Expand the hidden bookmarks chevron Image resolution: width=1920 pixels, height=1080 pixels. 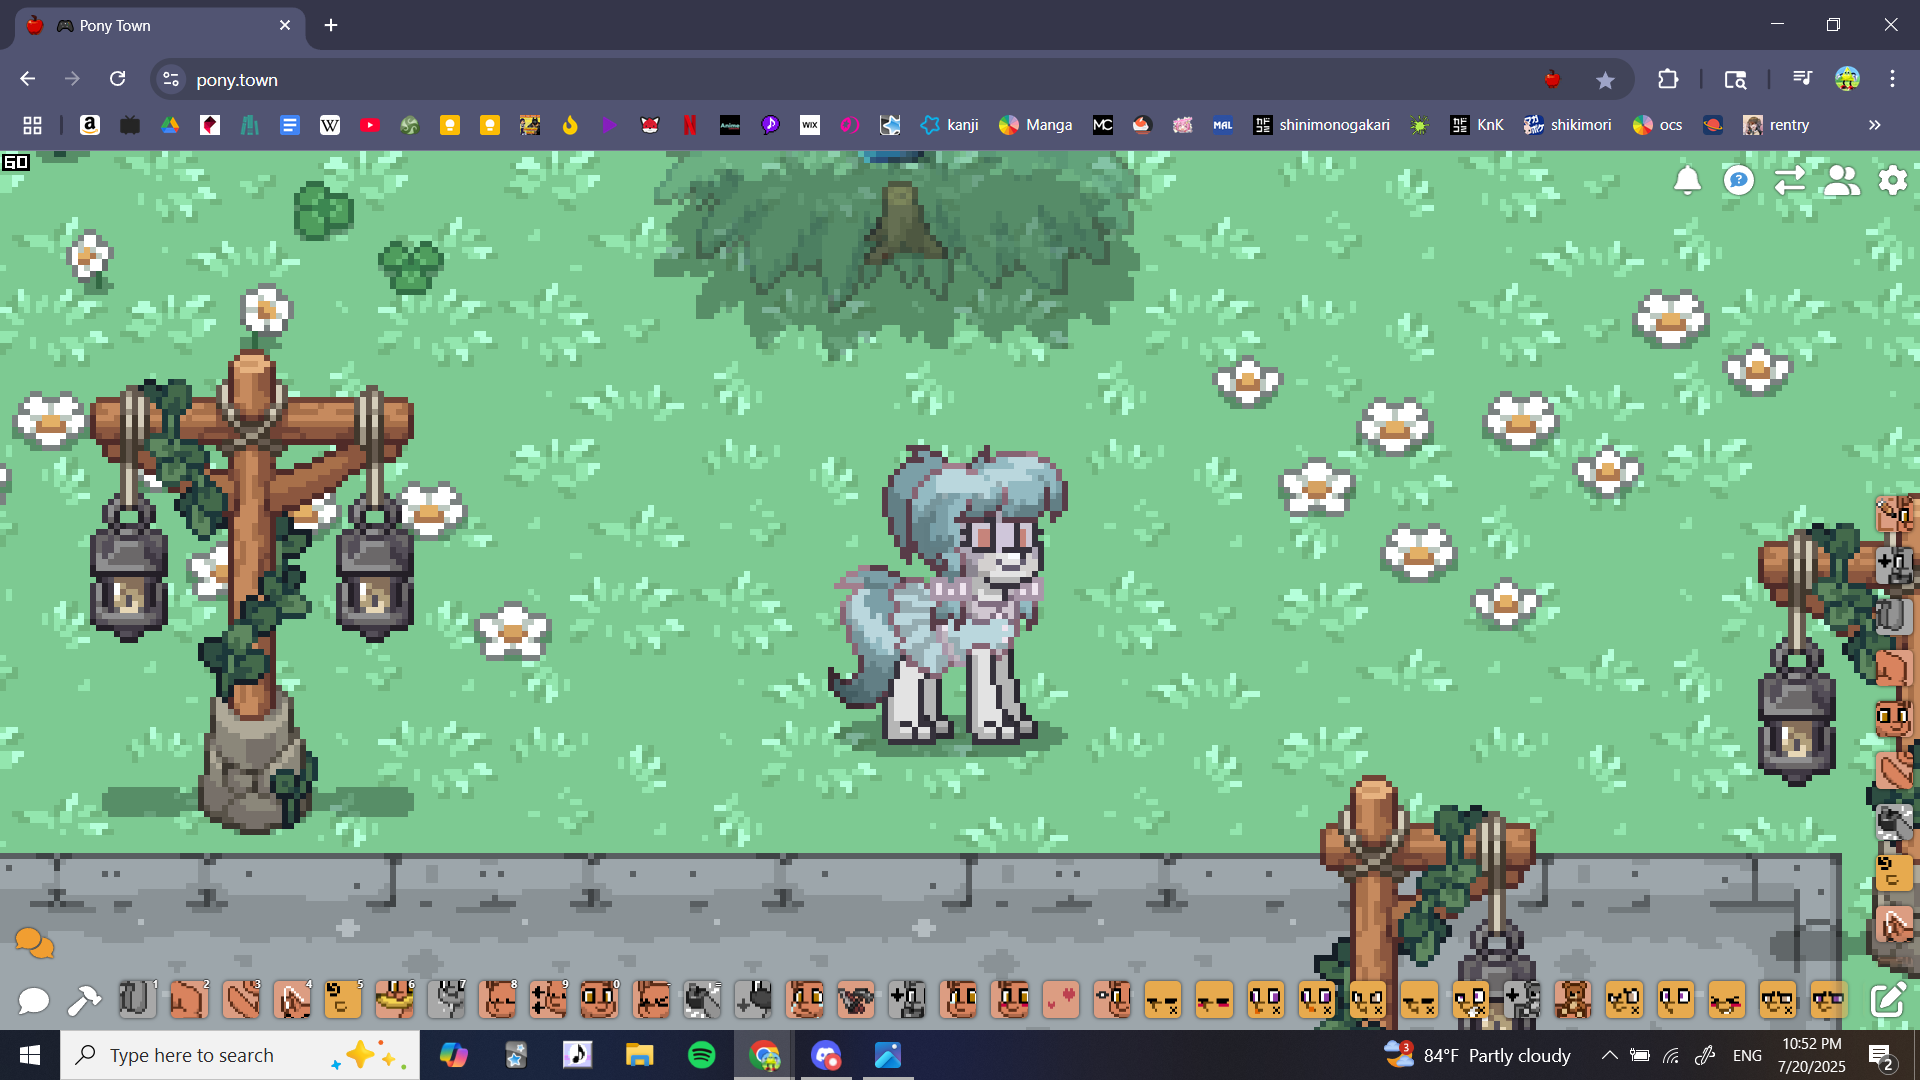point(1874,125)
